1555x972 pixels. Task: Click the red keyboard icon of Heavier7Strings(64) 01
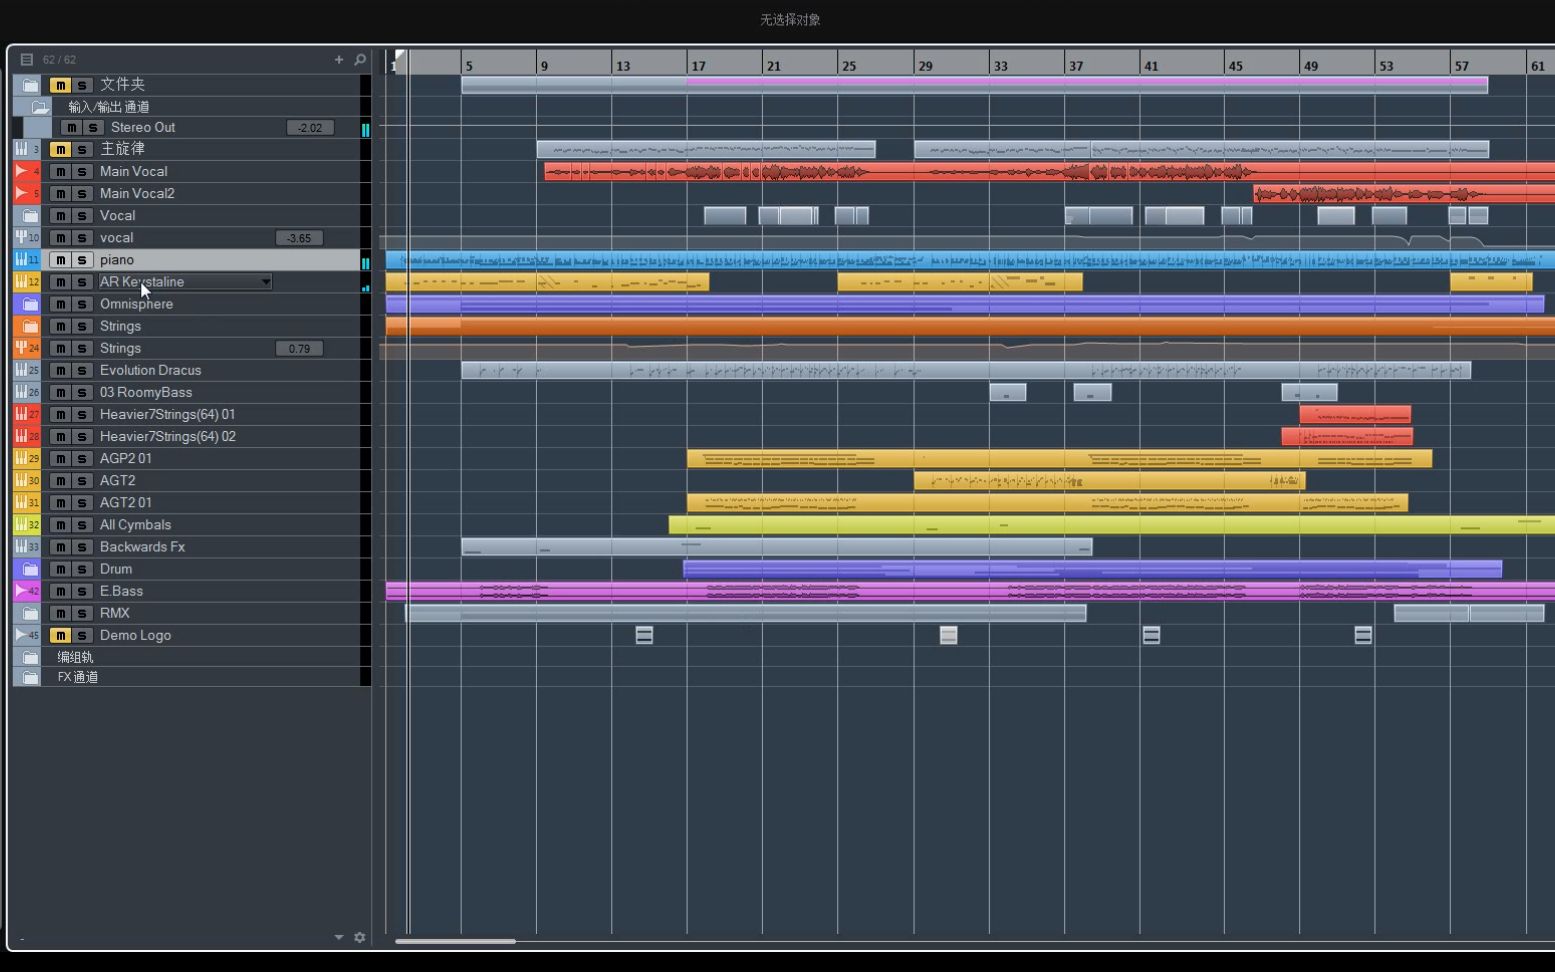click(21, 414)
